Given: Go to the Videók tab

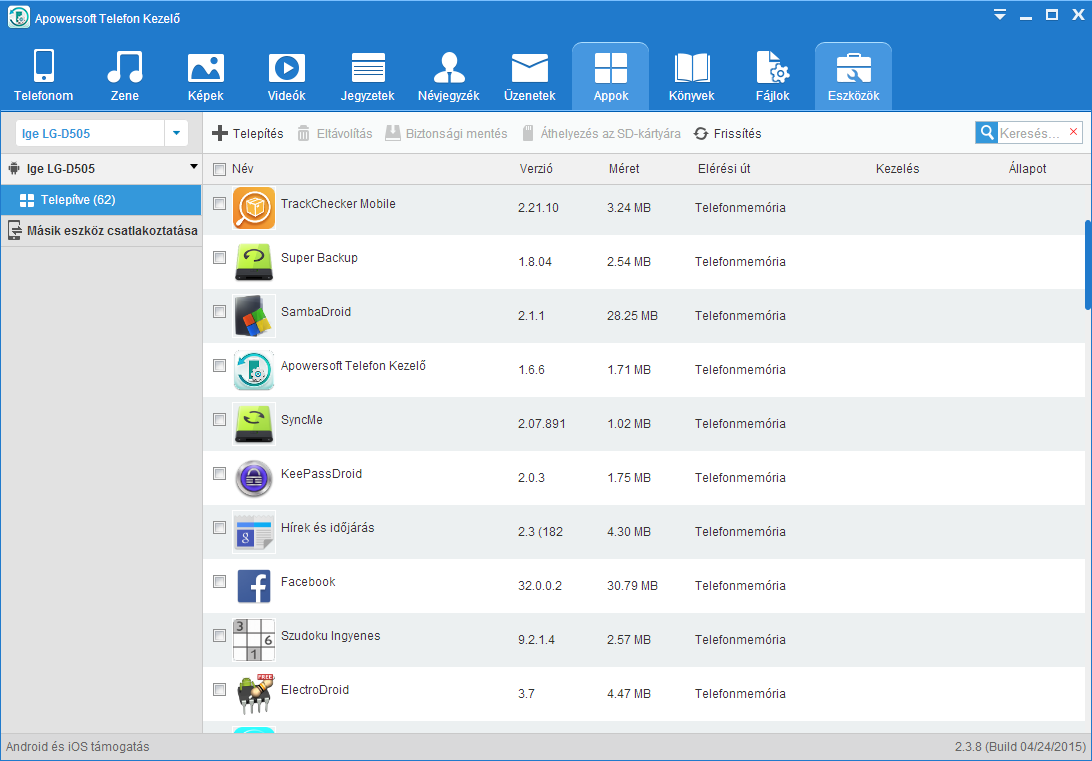Looking at the screenshot, I should (286, 76).
